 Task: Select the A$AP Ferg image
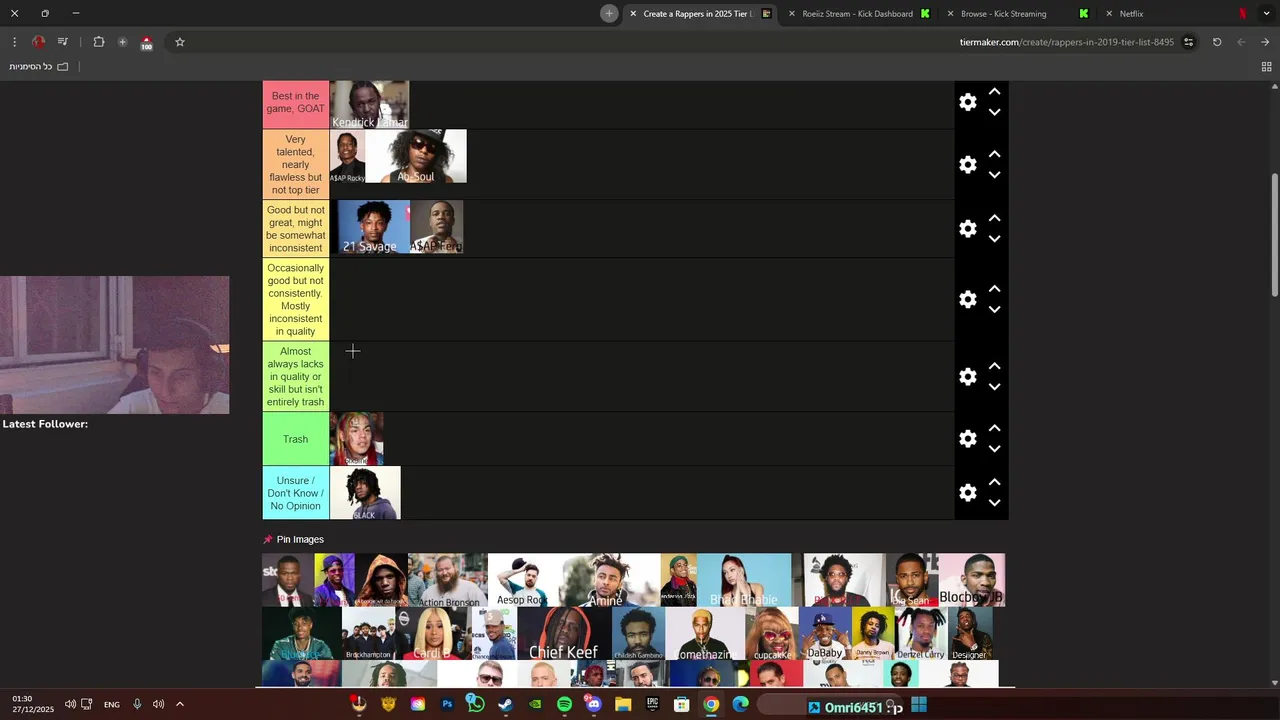pos(436,227)
